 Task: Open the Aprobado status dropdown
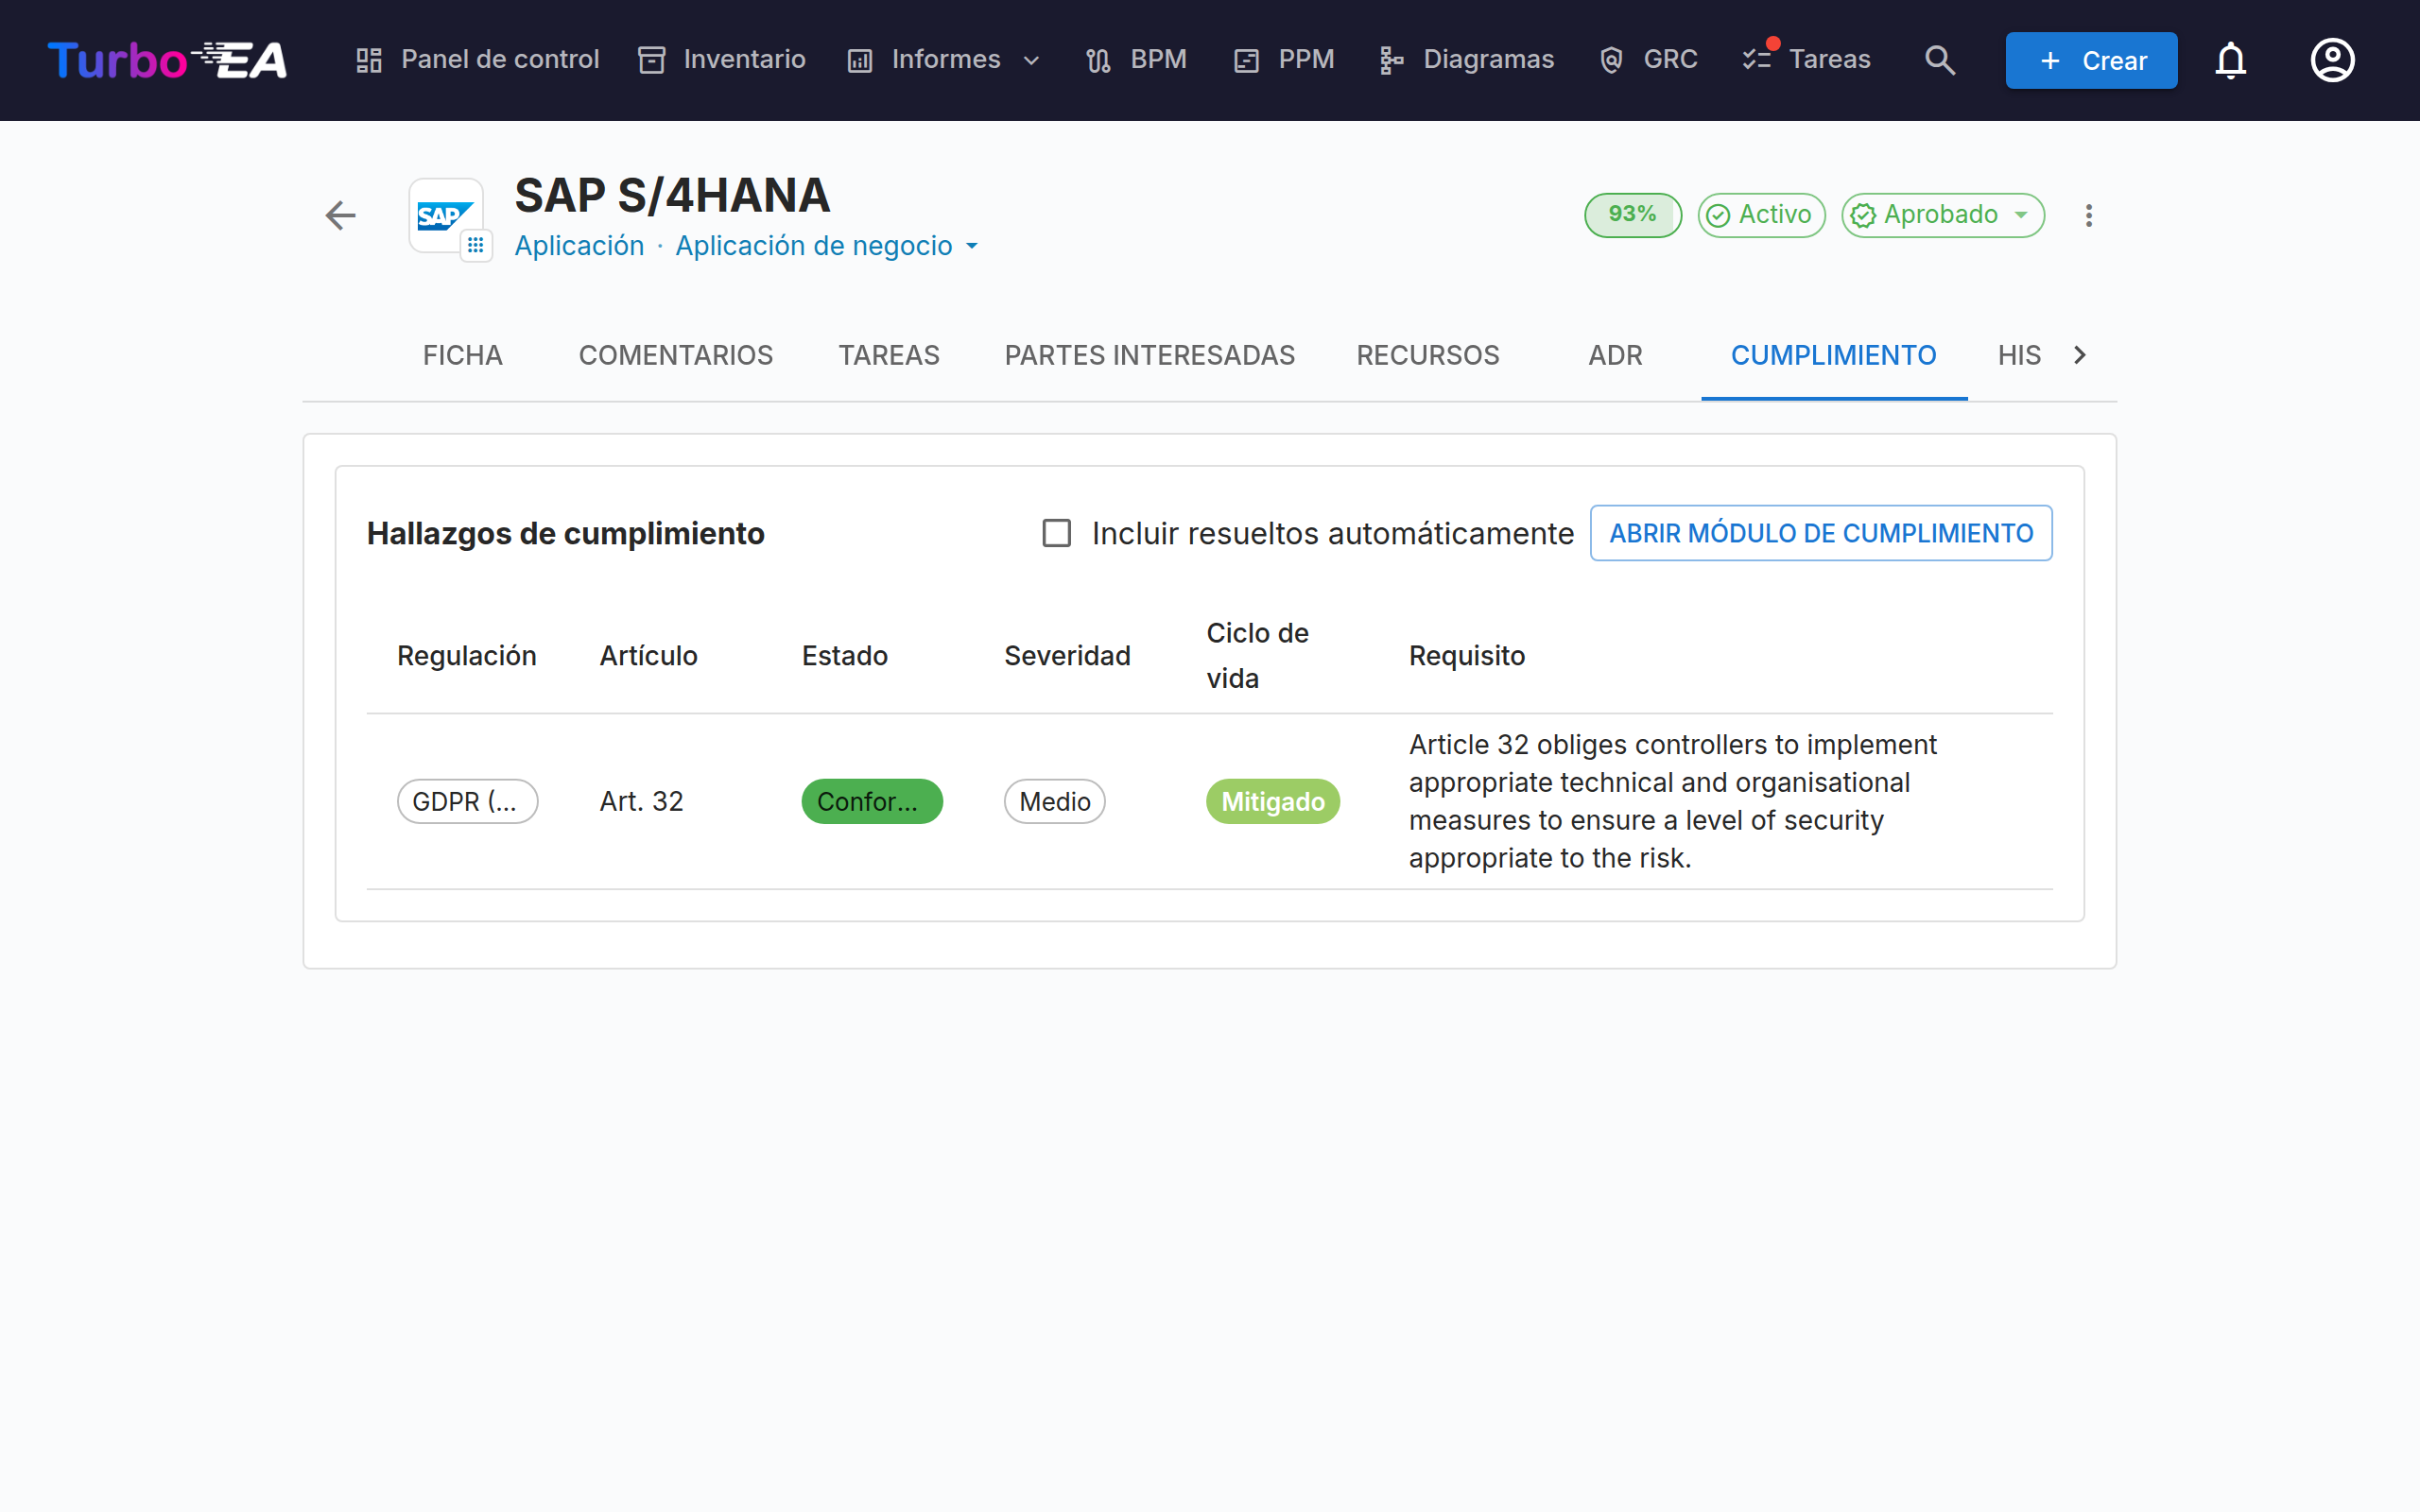1943,215
